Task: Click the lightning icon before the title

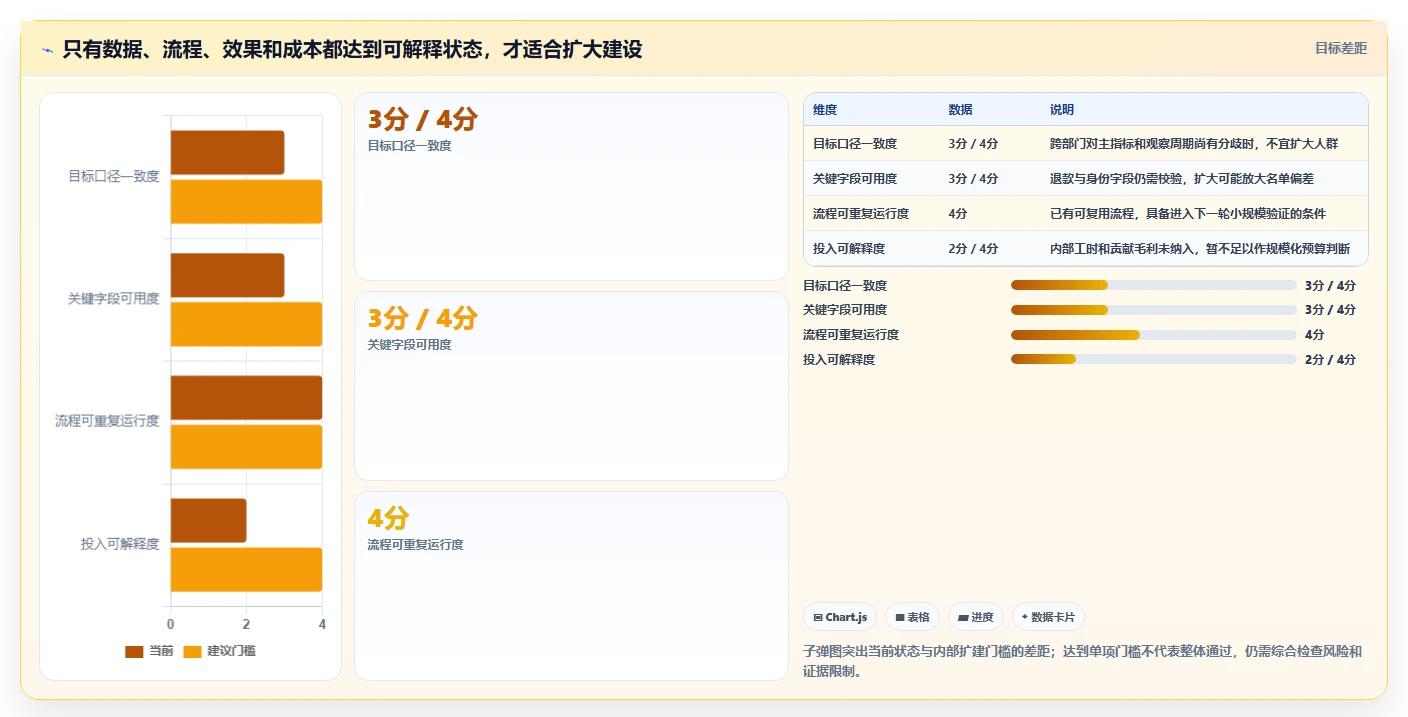Action: tap(47, 49)
